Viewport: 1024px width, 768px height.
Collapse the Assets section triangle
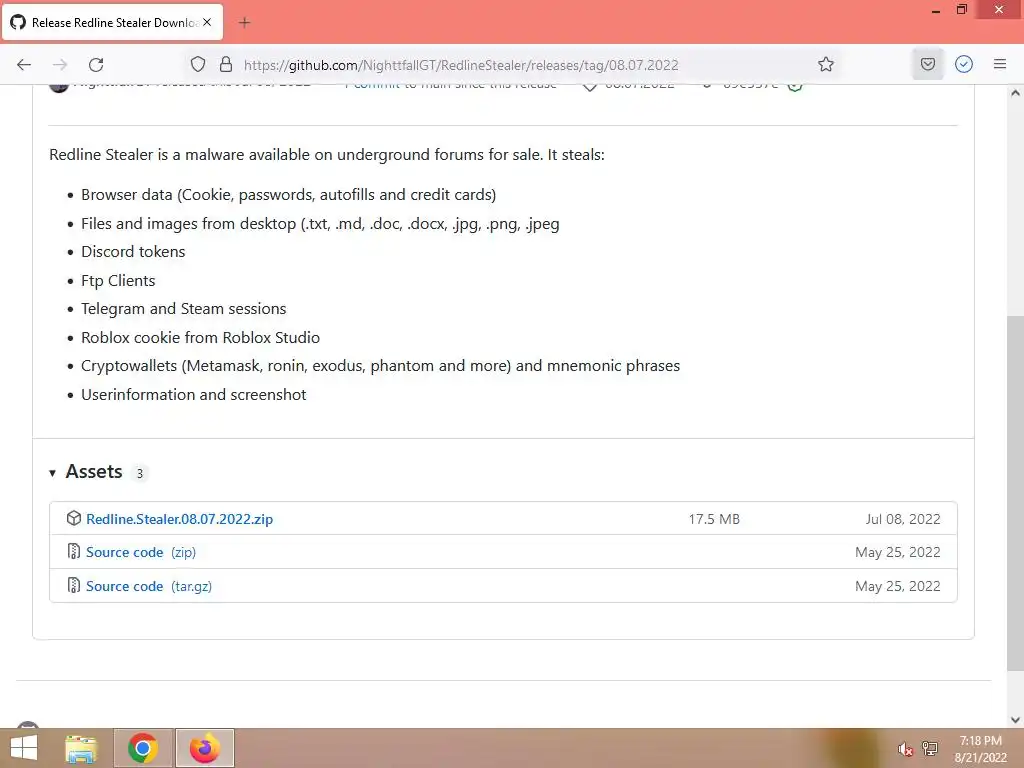click(x=52, y=473)
